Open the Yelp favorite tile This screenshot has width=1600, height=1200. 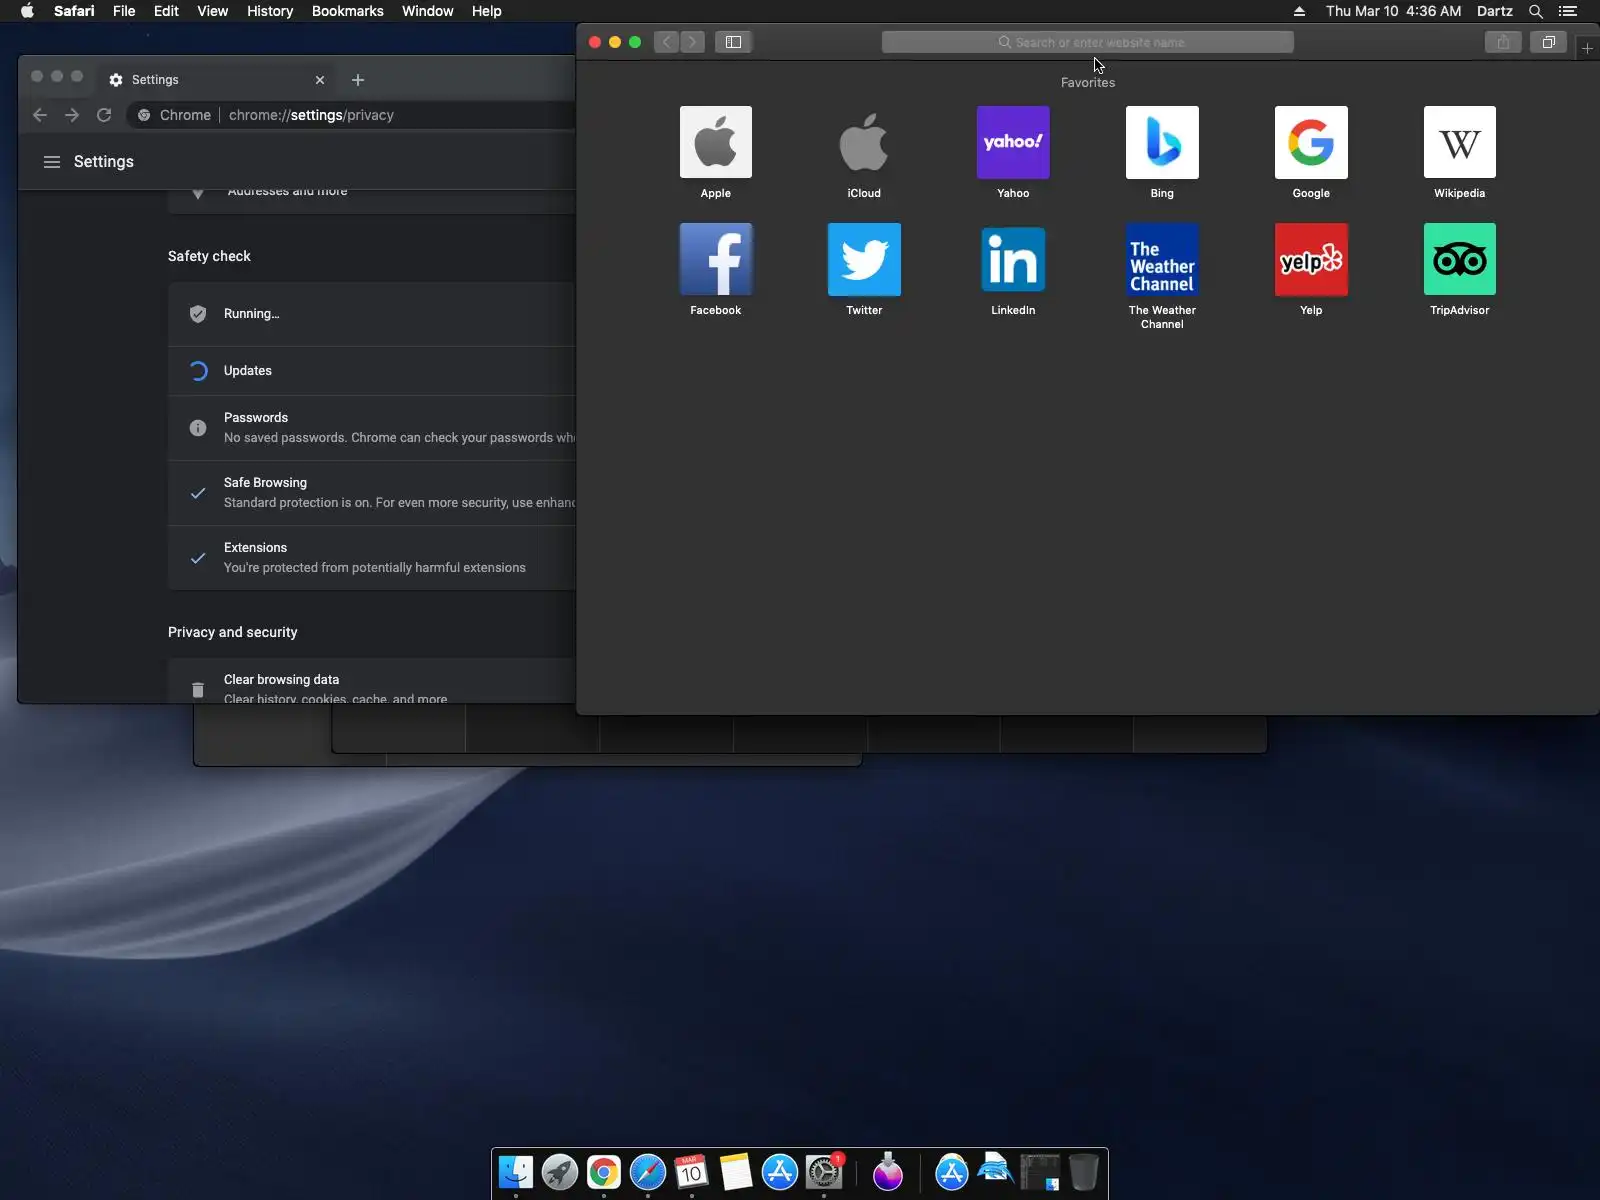point(1311,260)
